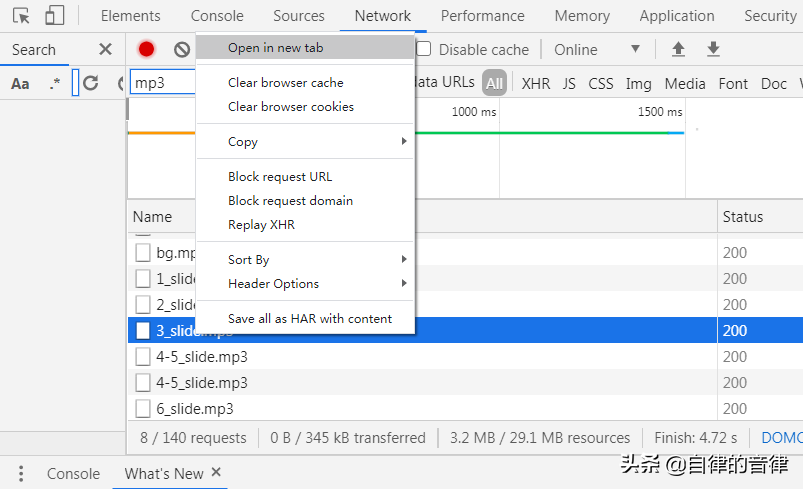This screenshot has width=803, height=489.
Task: Click the import HAR upload arrow
Action: (x=679, y=49)
